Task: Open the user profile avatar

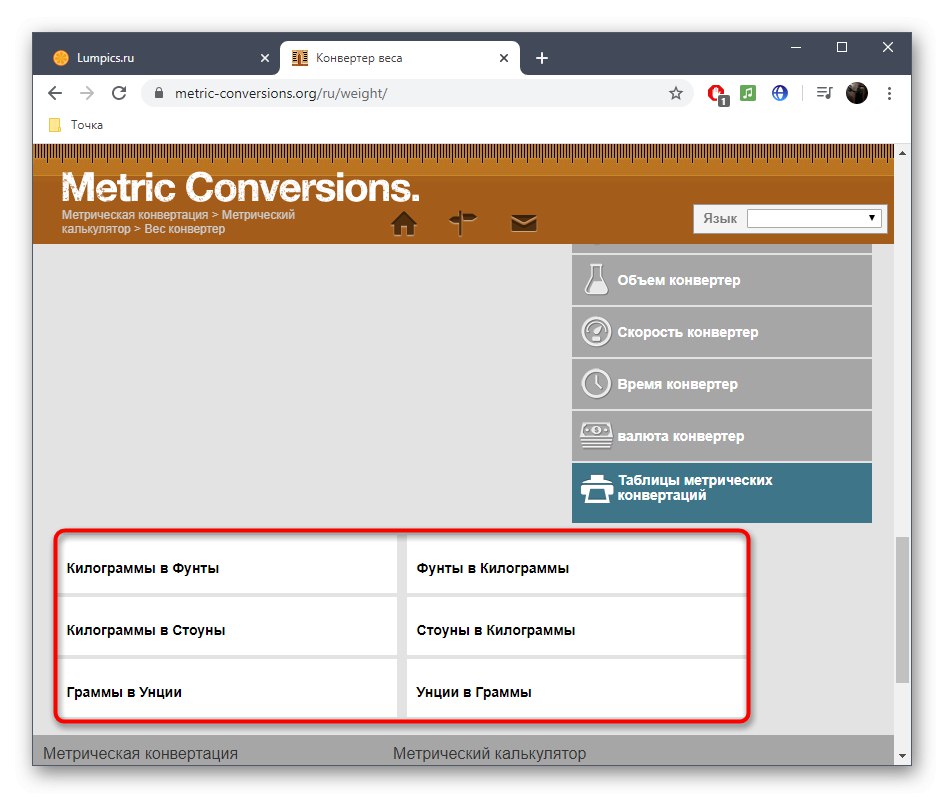Action: pyautogui.click(x=857, y=93)
